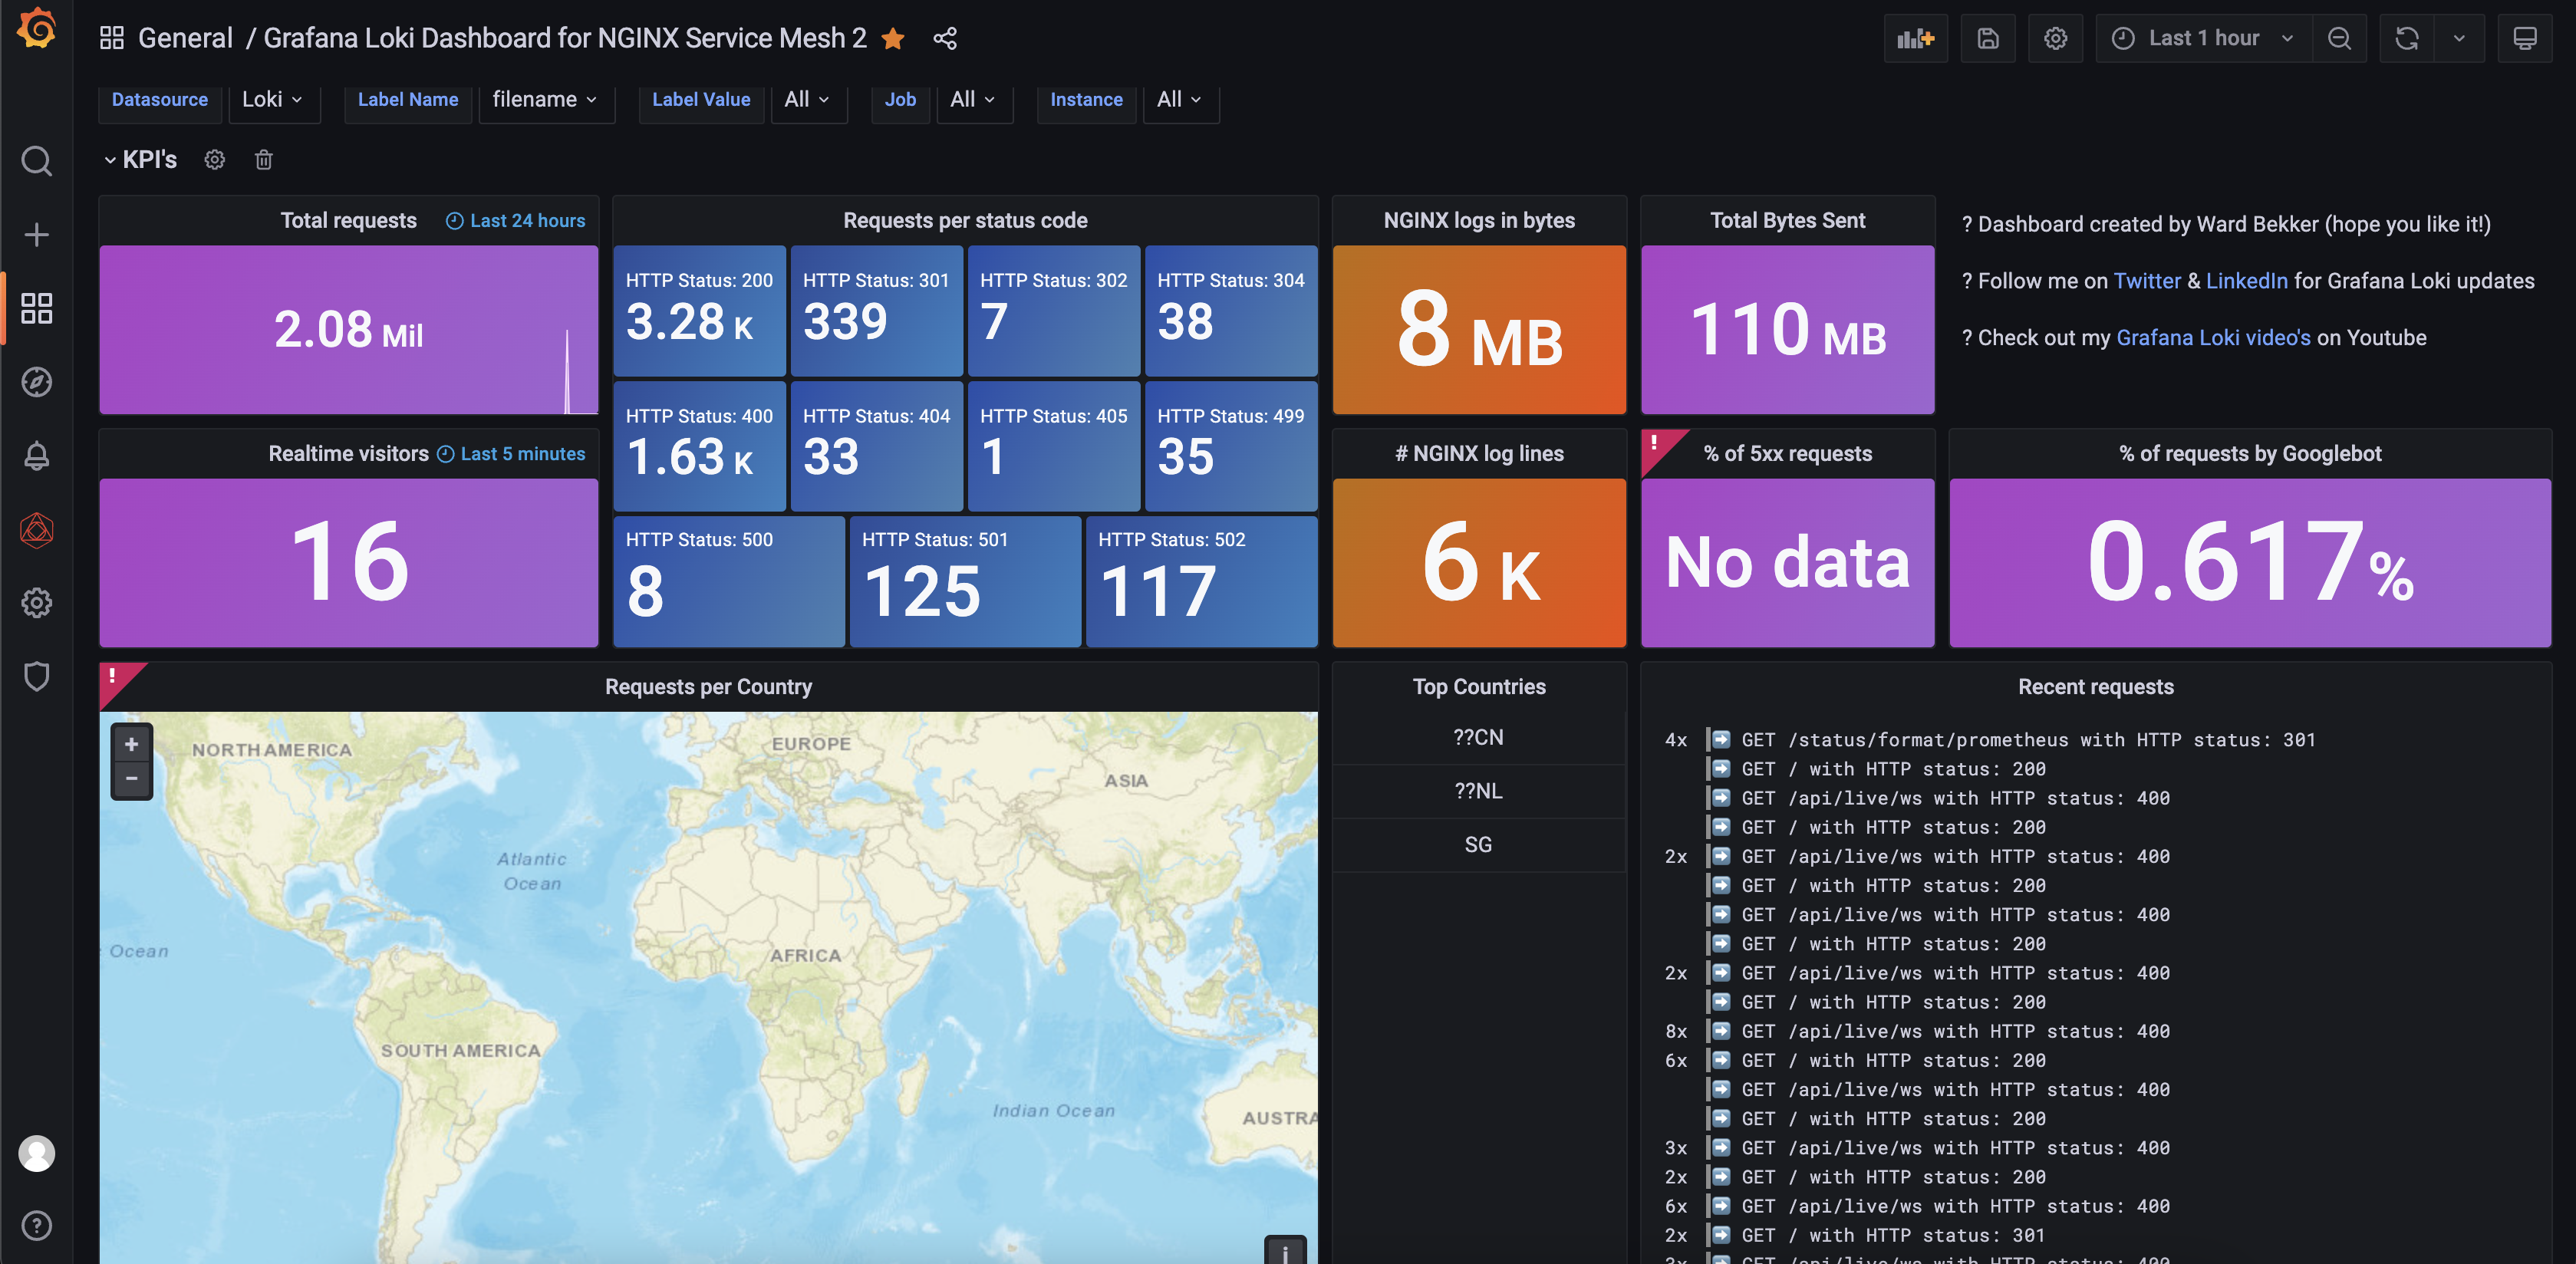Open Grafana Loki video's link
The height and width of the screenshot is (1264, 2576).
click(x=2212, y=338)
